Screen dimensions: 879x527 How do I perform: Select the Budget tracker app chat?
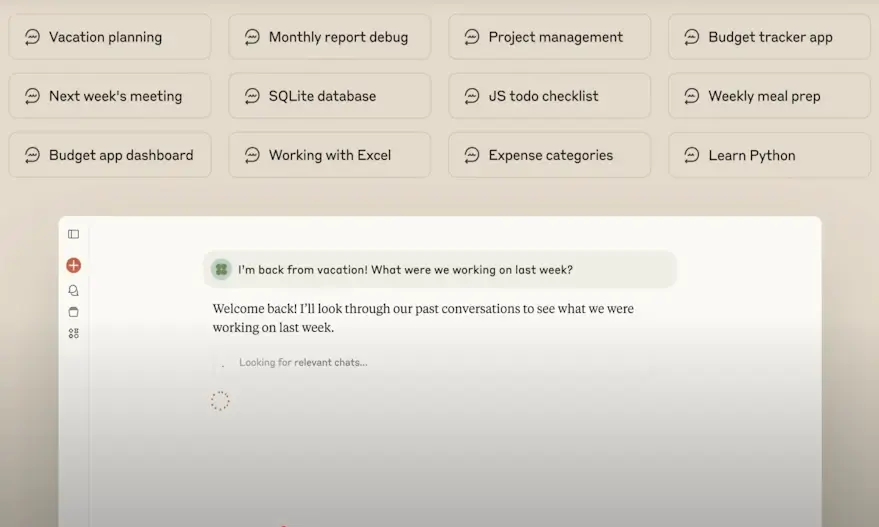pyautogui.click(x=769, y=37)
